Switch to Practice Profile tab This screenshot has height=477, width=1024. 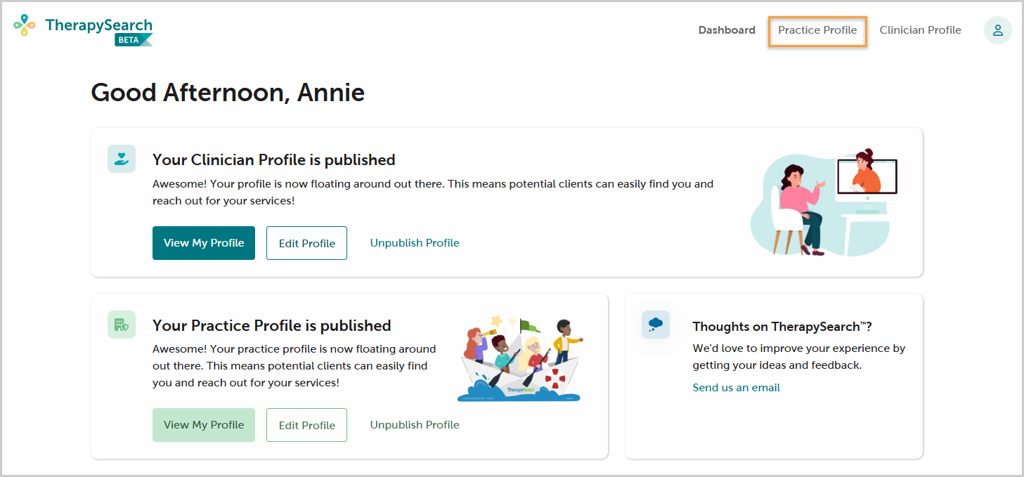pos(818,30)
